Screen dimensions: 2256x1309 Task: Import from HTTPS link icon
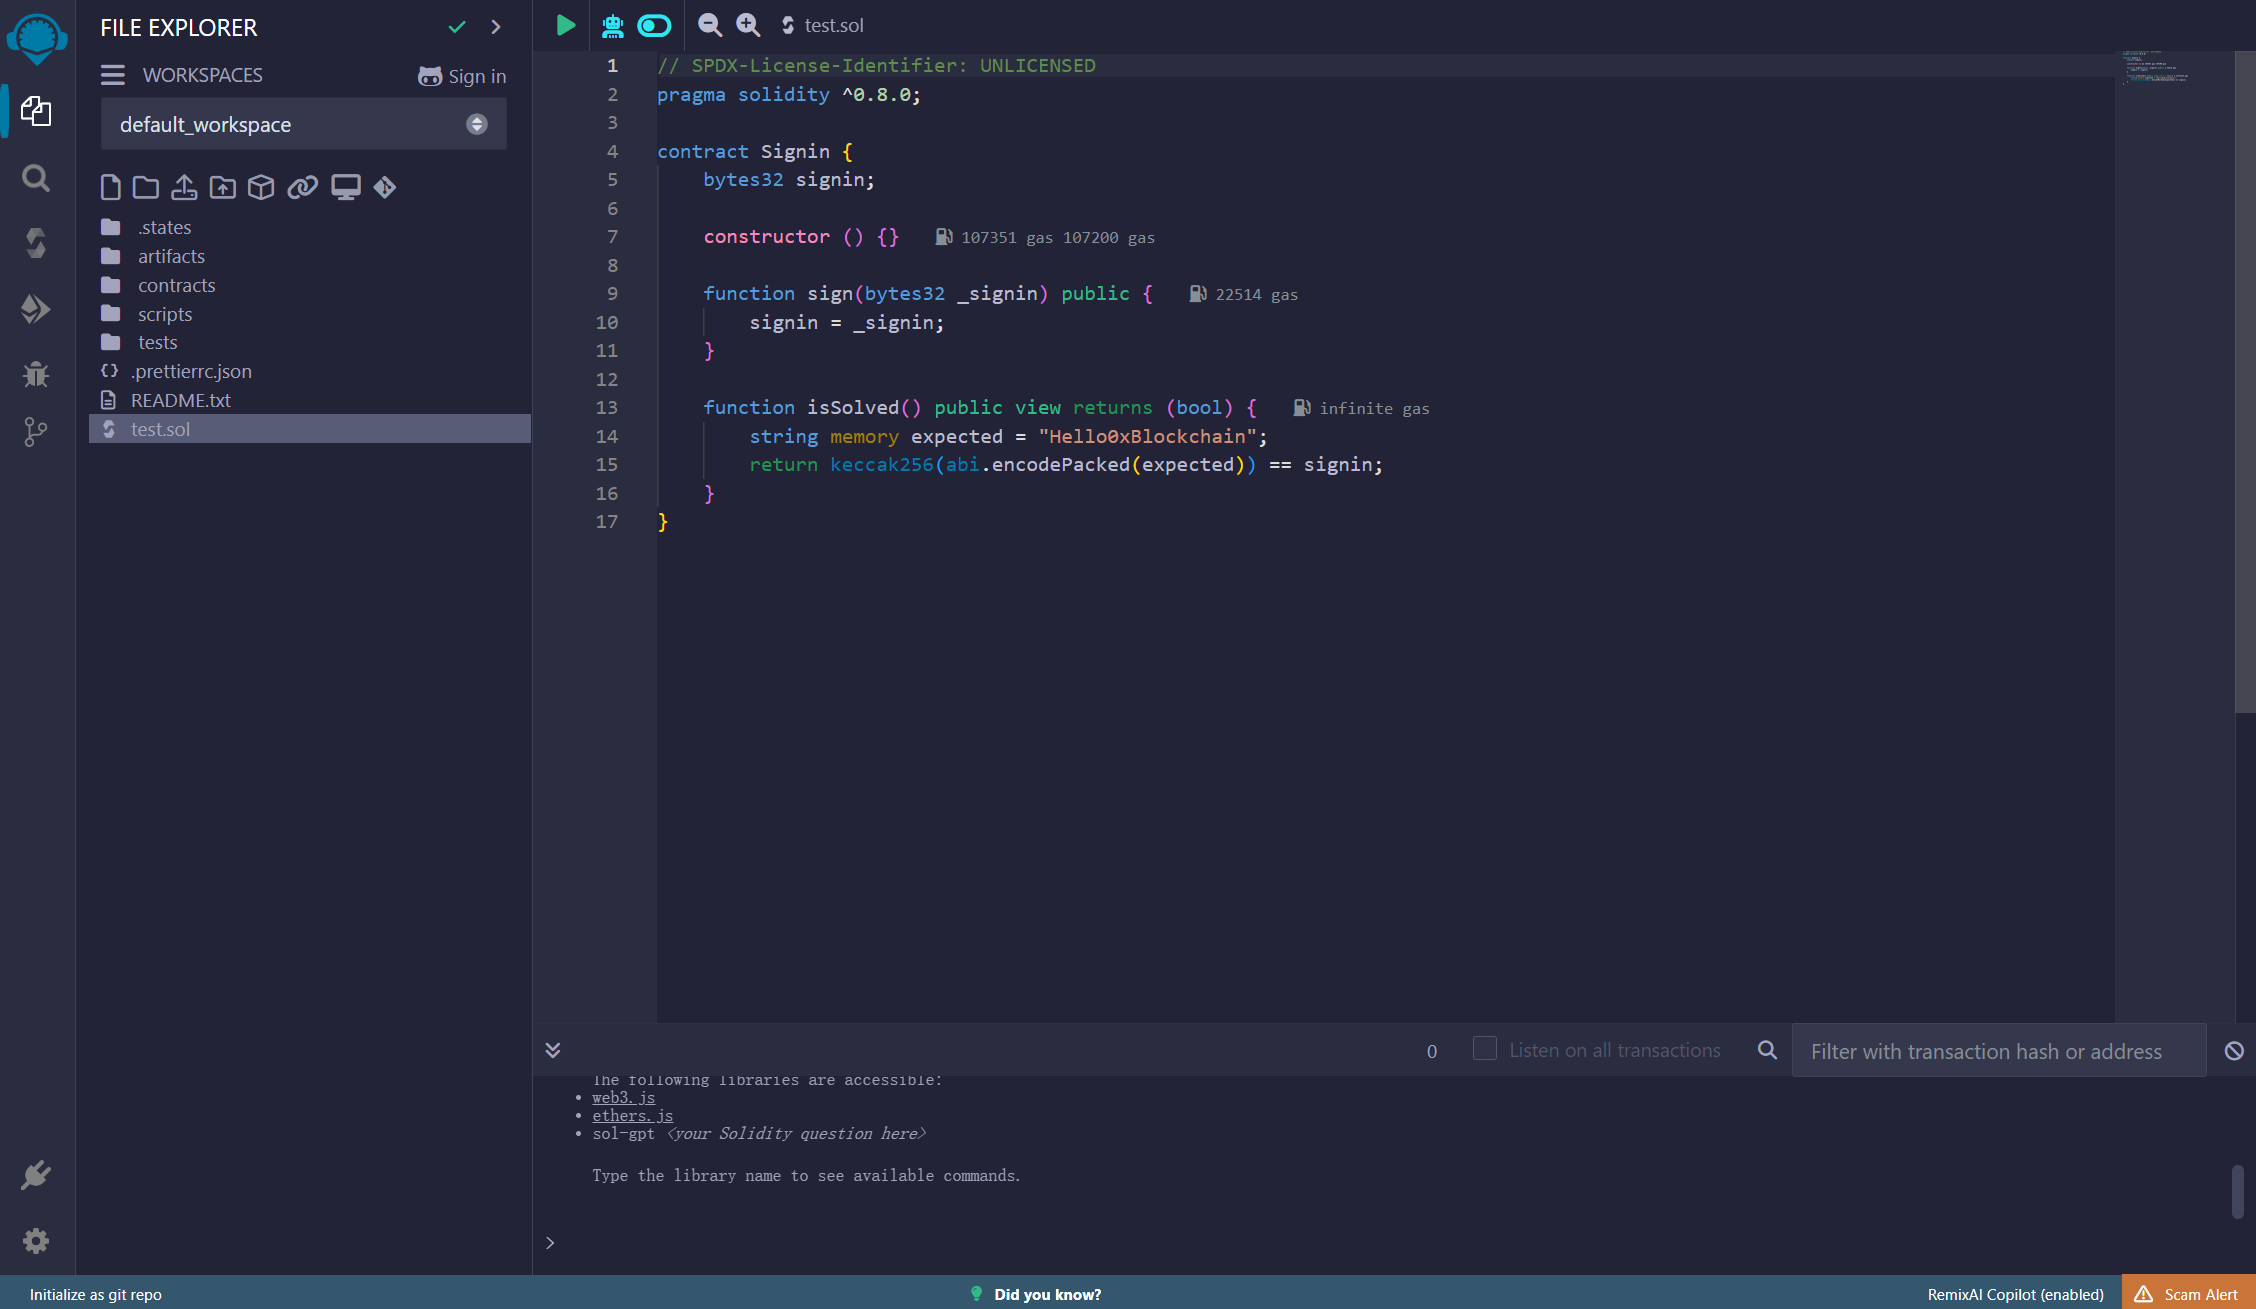(303, 187)
